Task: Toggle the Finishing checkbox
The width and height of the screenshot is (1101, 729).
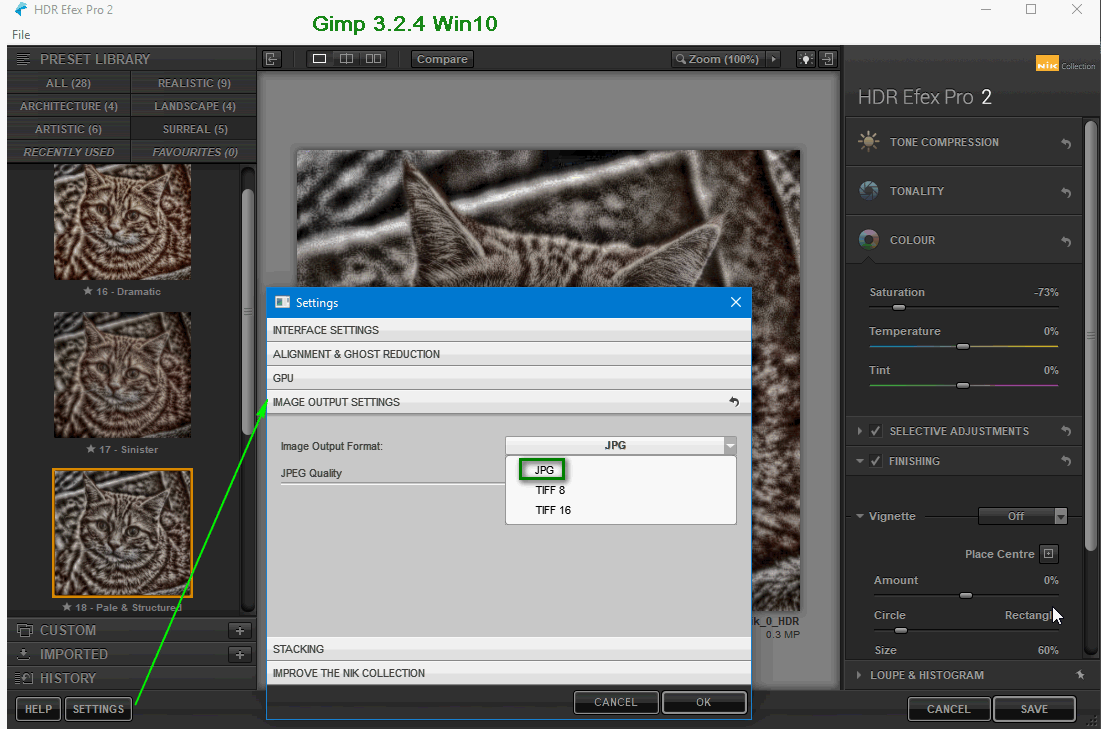Action: click(876, 461)
